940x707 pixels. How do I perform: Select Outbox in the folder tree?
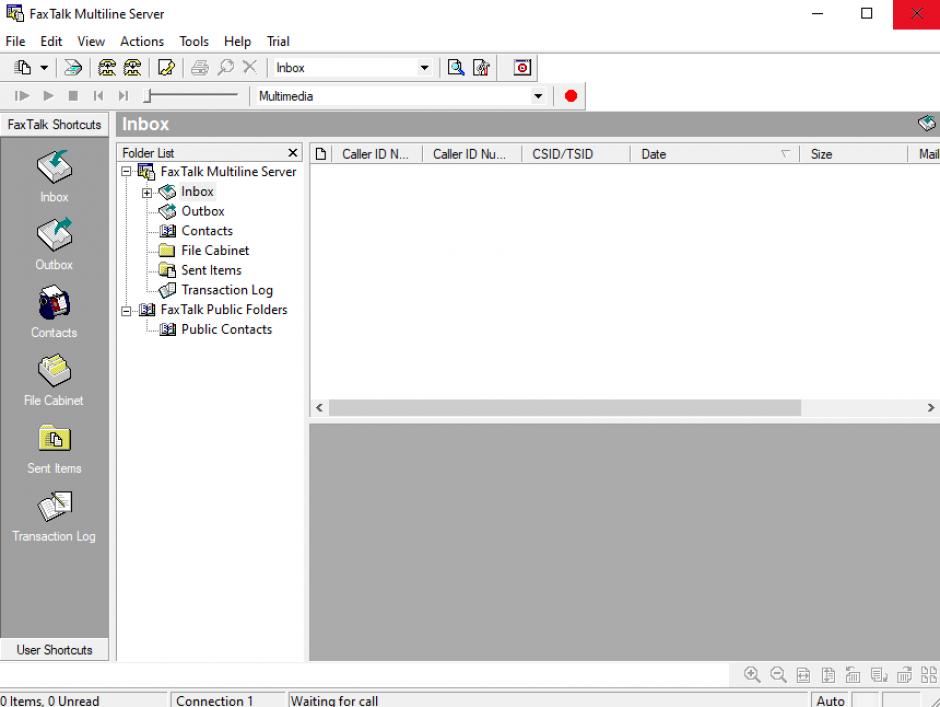(x=203, y=211)
